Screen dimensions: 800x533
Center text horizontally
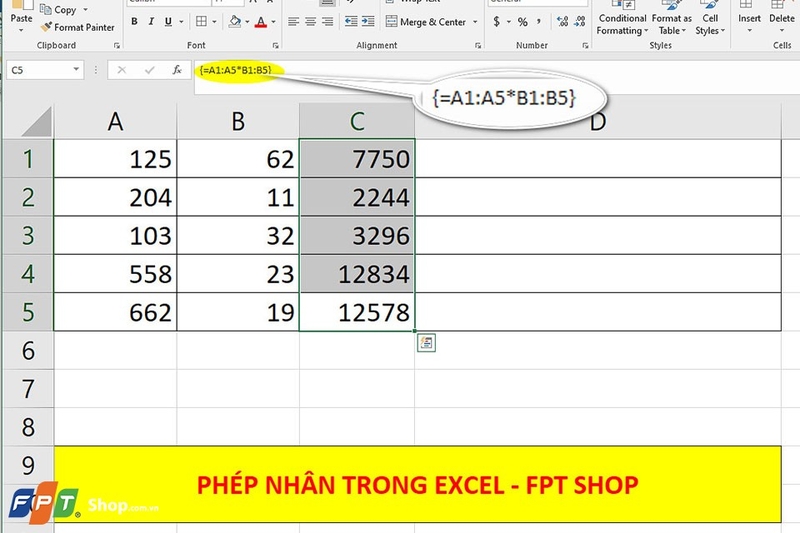(310, 21)
